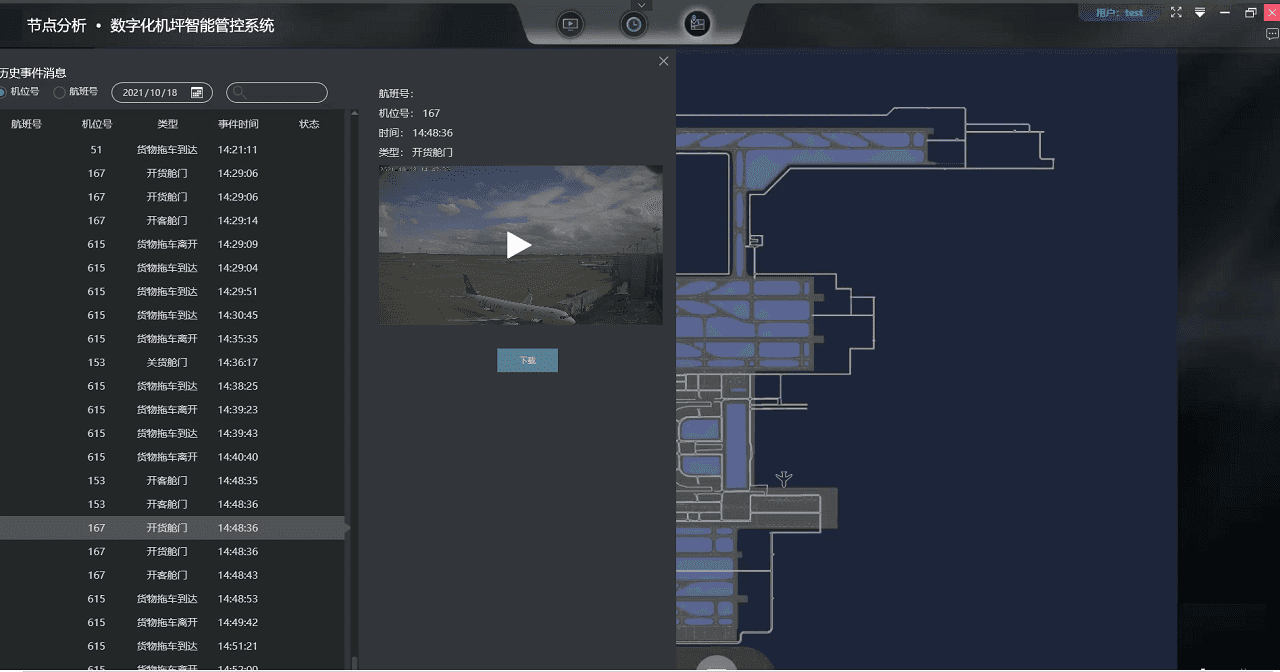
Task: Close the event detail panel with X
Action: pyautogui.click(x=664, y=62)
